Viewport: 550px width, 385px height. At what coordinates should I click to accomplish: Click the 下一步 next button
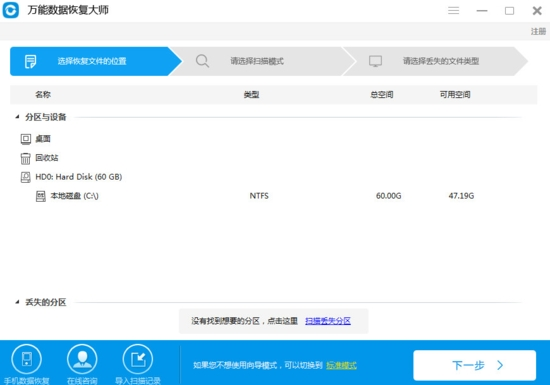[x=475, y=365]
